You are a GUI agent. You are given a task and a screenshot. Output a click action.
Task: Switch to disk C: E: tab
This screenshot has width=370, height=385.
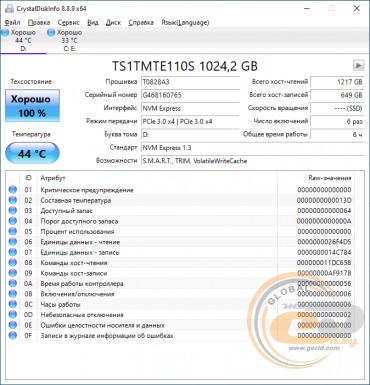point(69,41)
